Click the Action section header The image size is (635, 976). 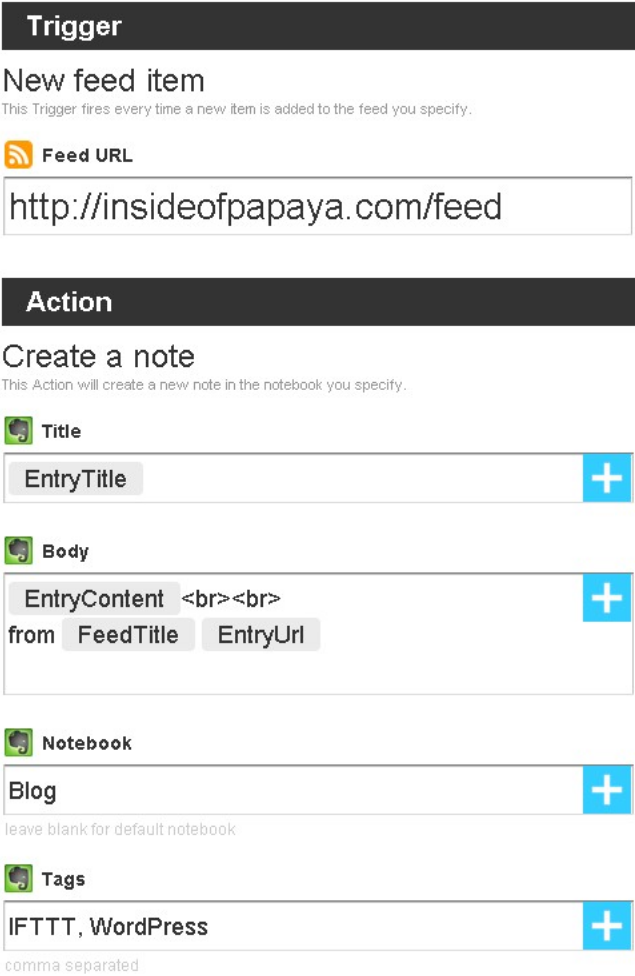click(317, 302)
